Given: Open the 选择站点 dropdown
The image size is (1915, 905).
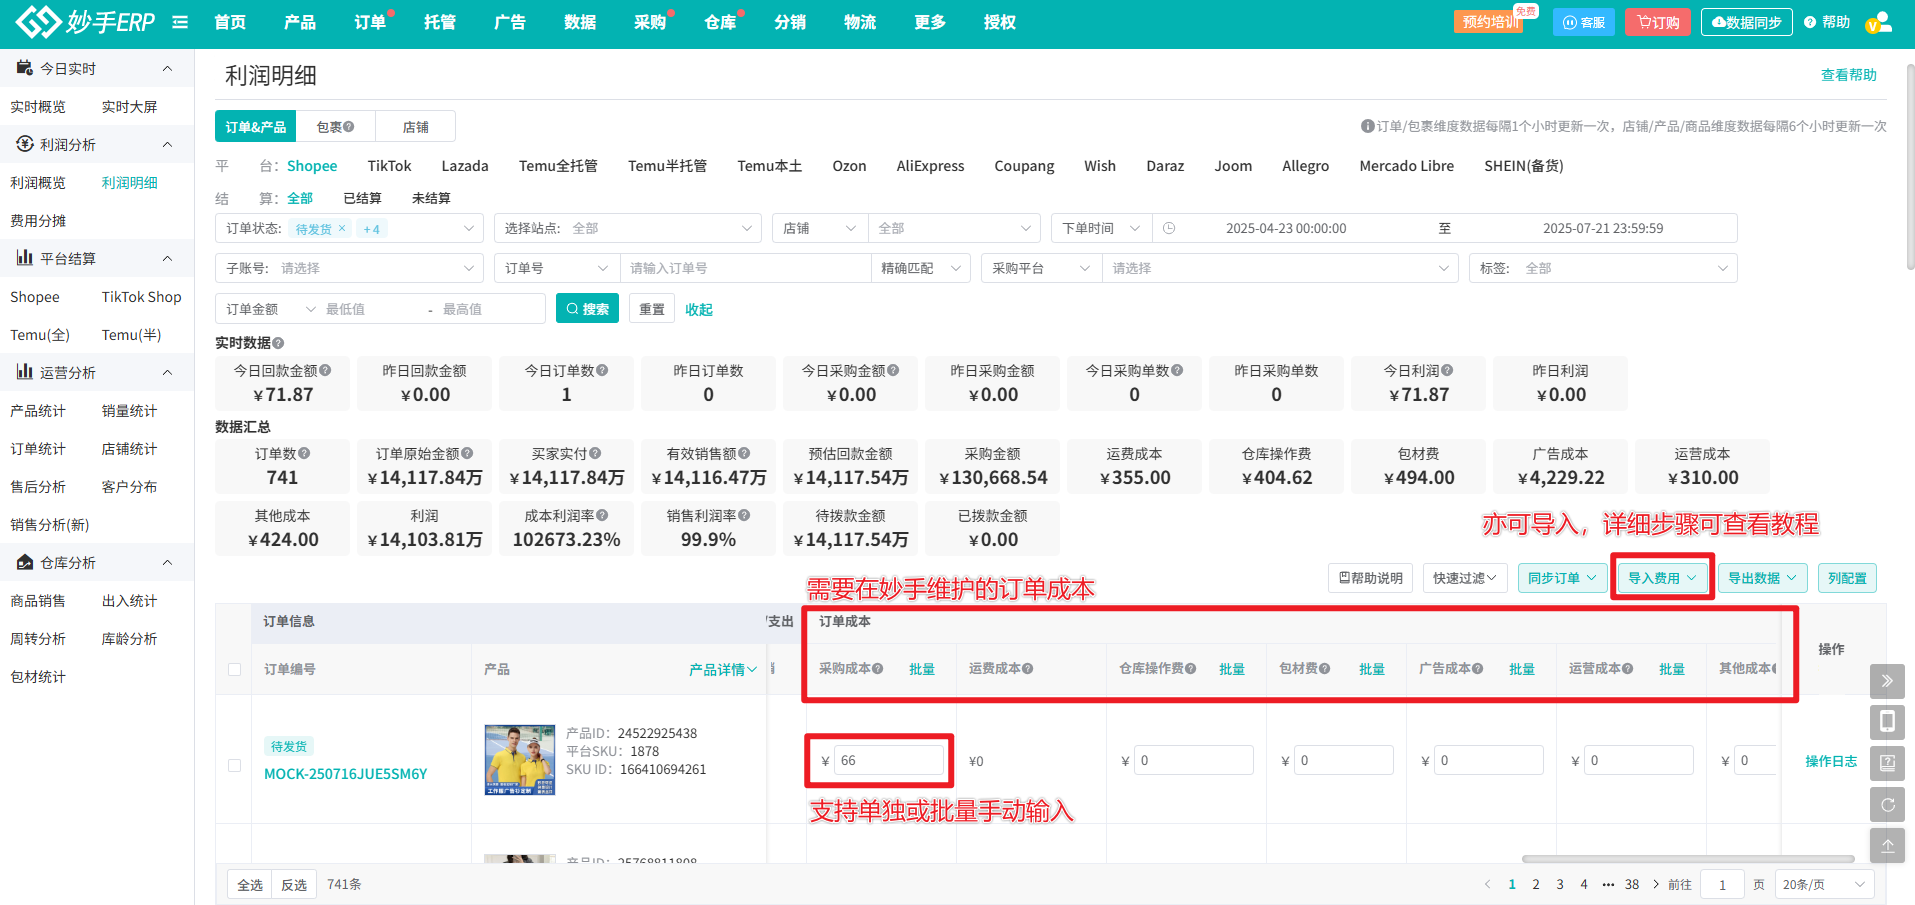Looking at the screenshot, I should point(627,228).
